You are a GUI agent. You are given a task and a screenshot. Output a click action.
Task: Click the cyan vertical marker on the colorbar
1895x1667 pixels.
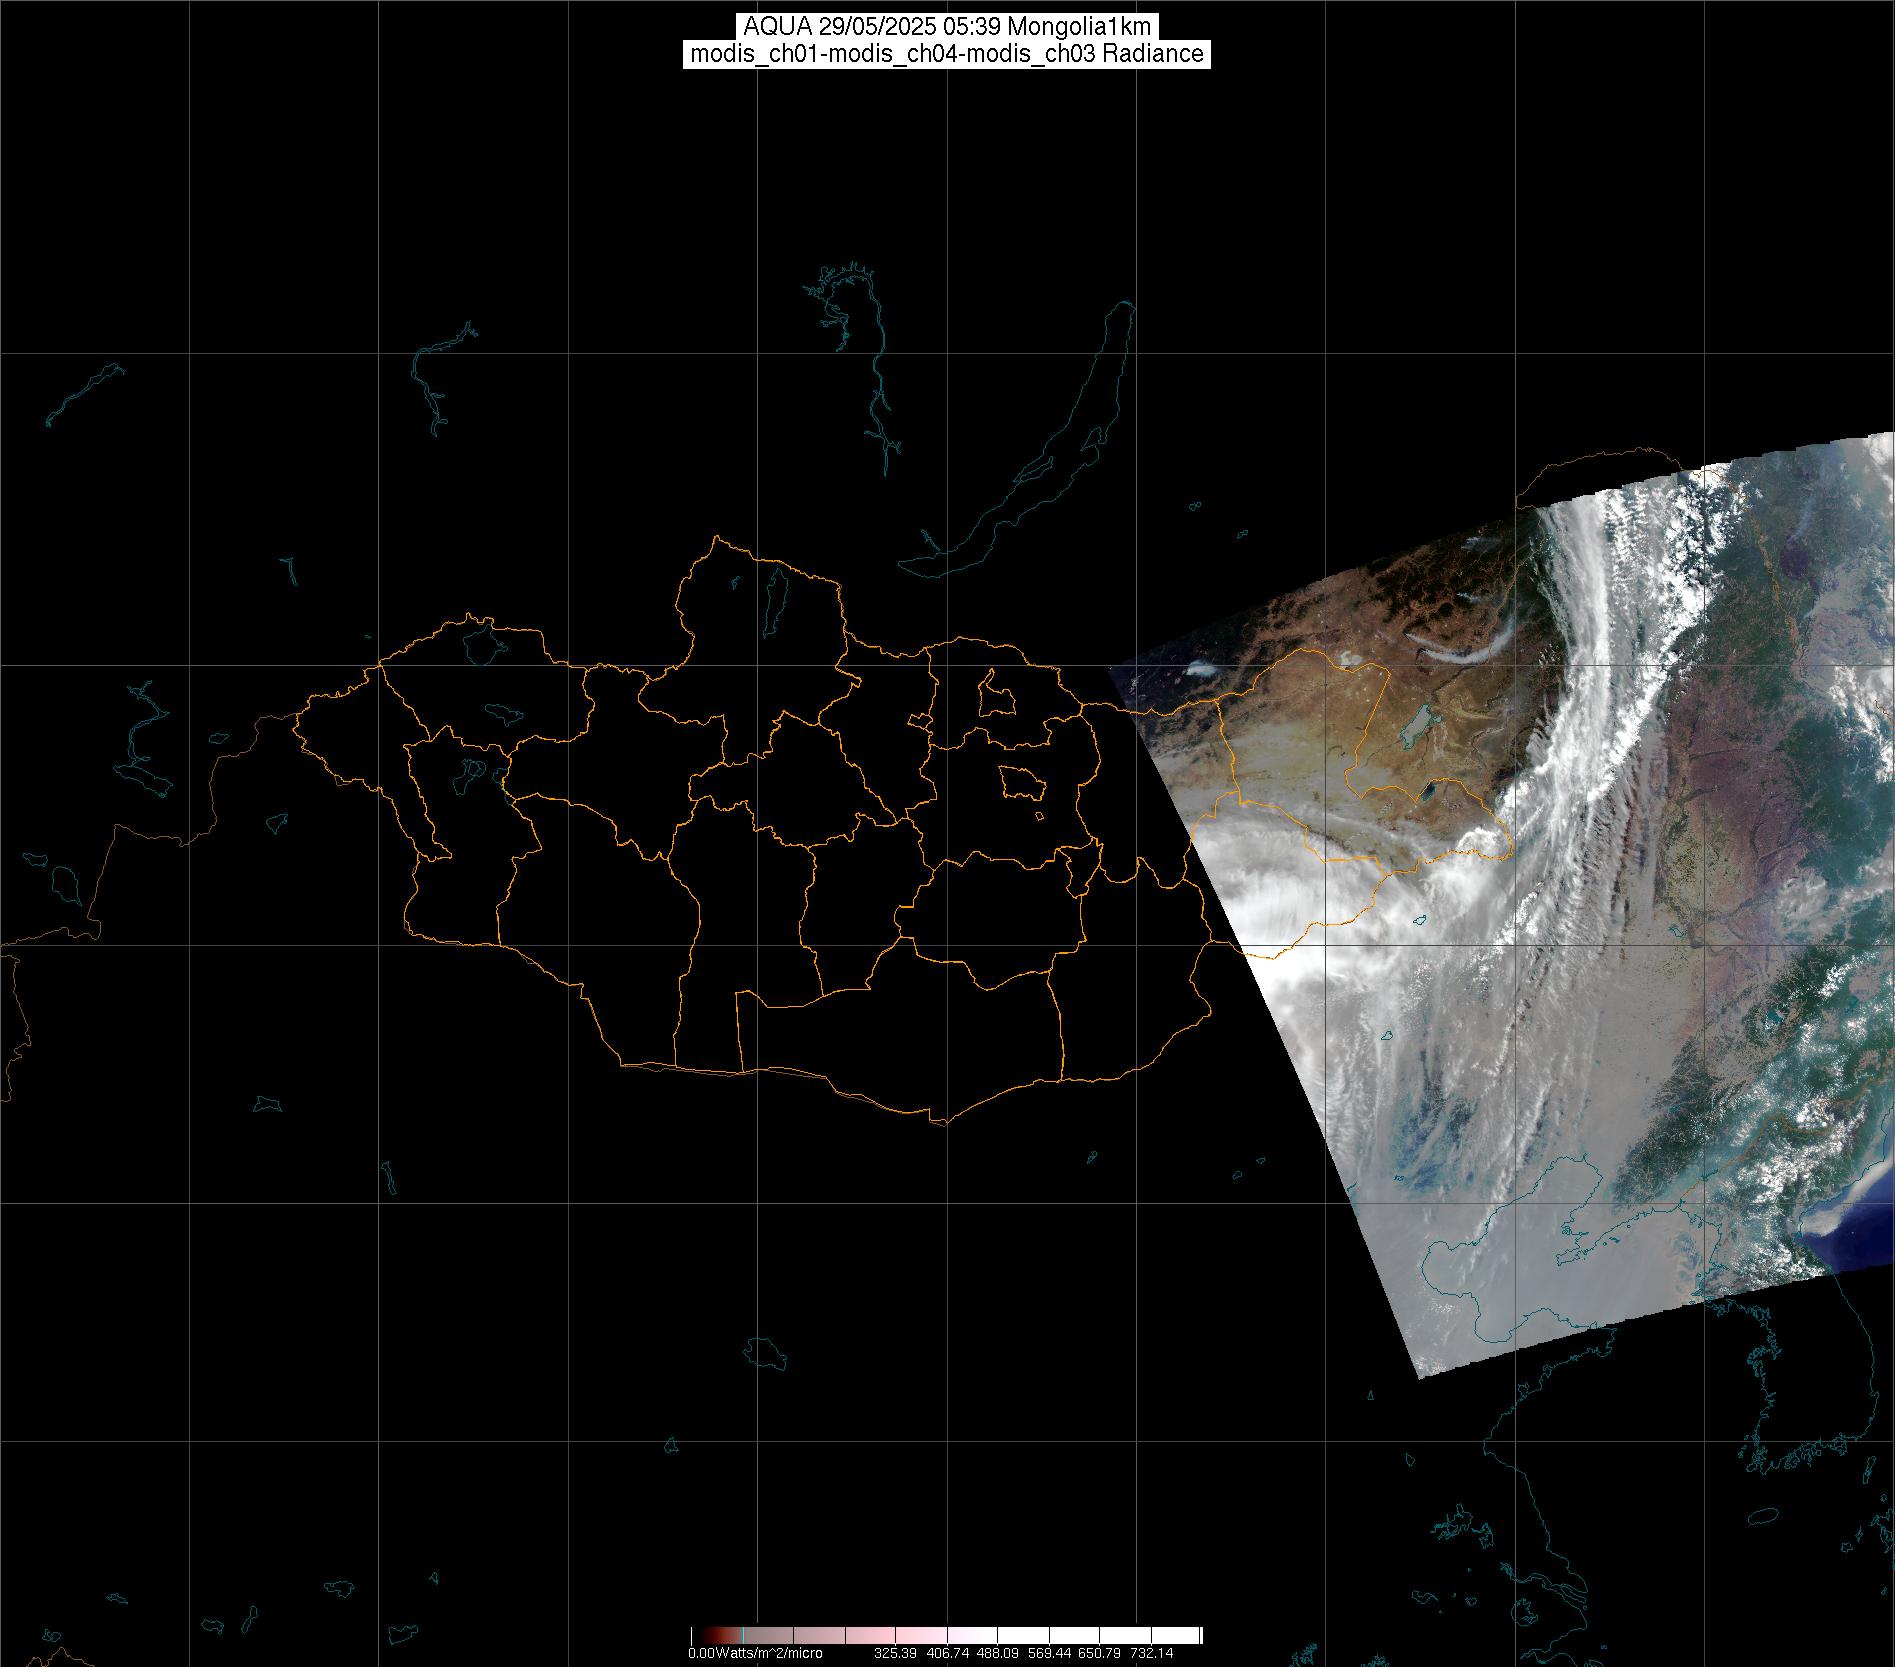pos(743,1636)
